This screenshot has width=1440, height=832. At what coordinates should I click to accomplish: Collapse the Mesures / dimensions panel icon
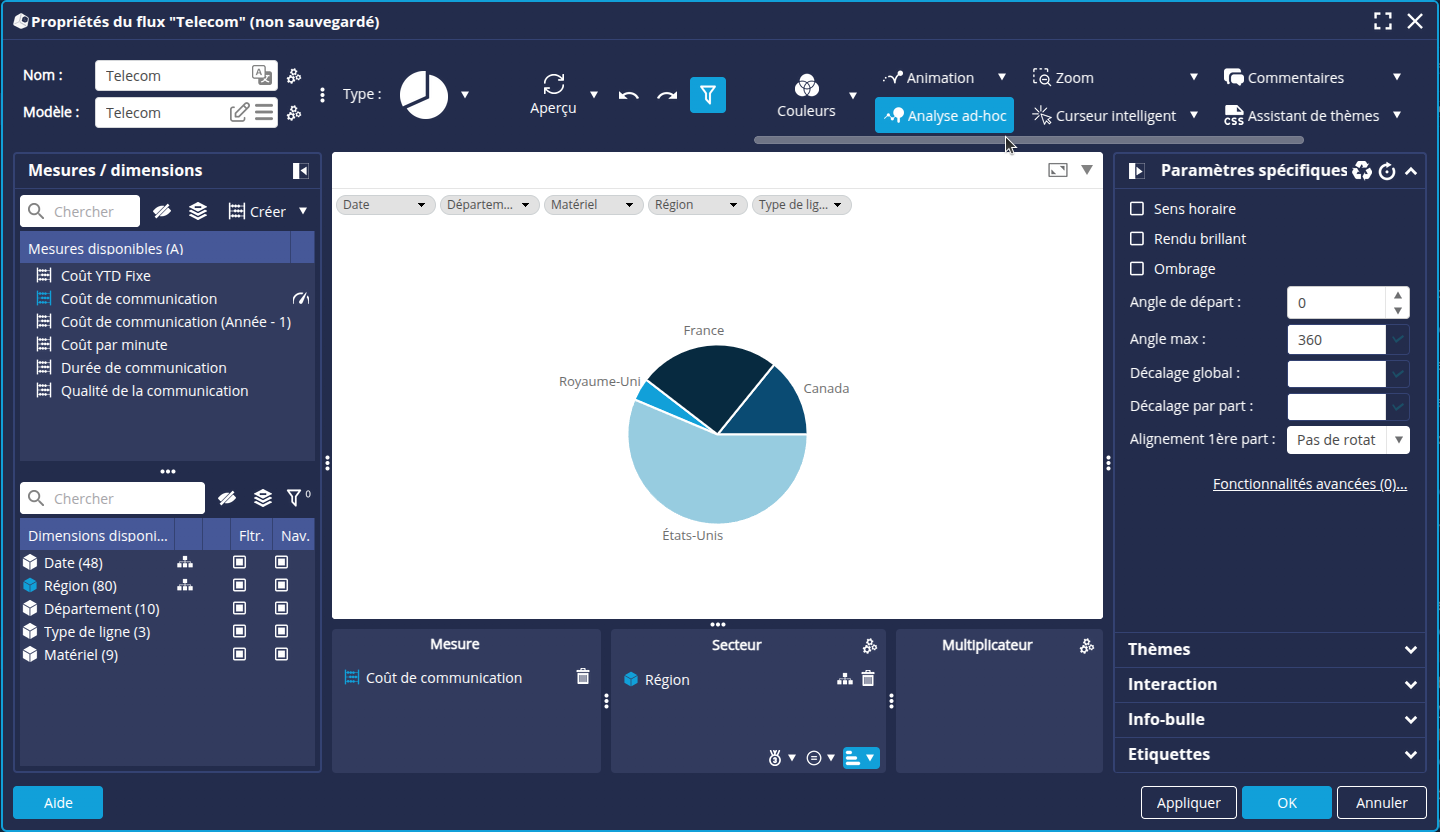coord(300,171)
